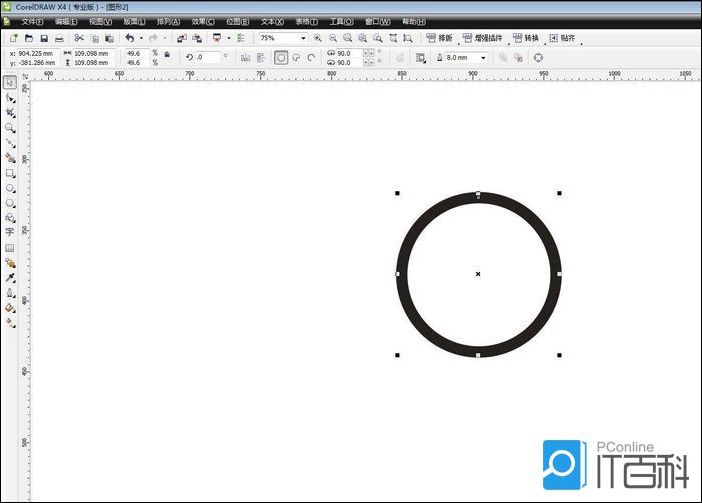
Task: Open the 排列(A) menu
Action: [x=168, y=21]
